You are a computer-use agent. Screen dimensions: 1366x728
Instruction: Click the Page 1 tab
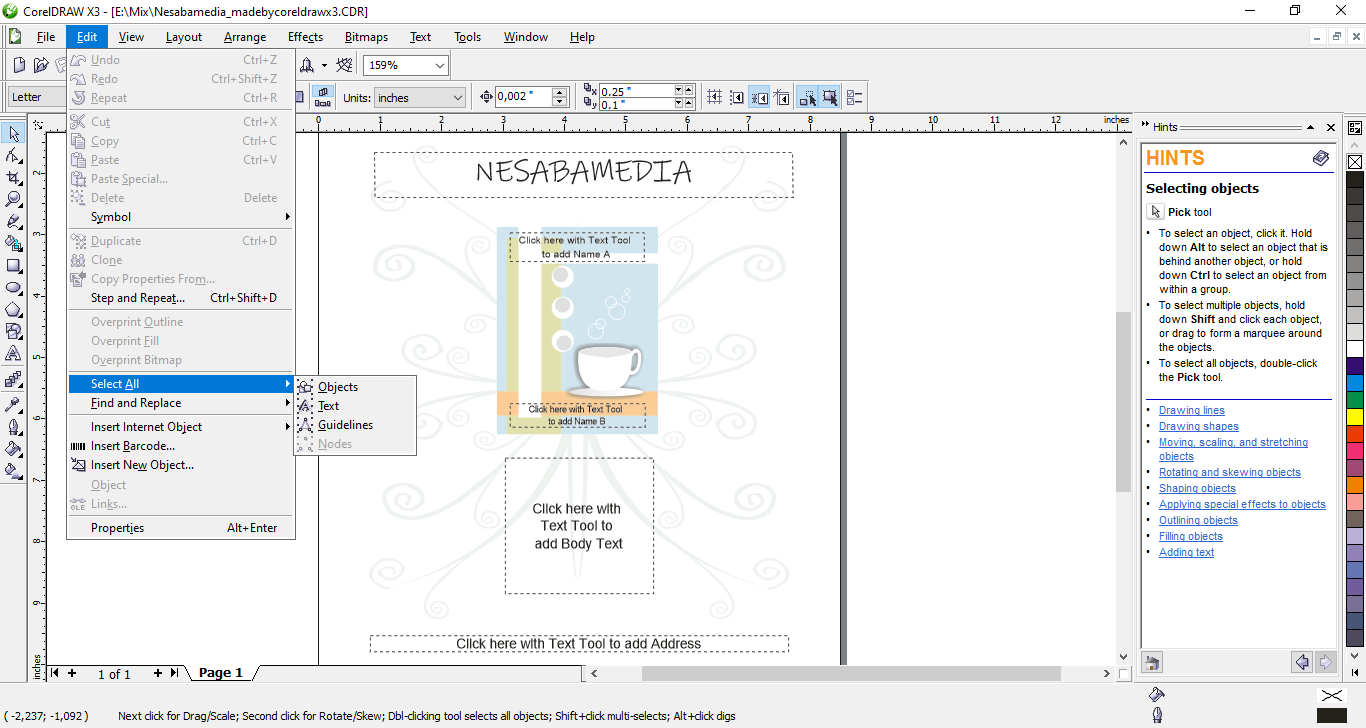(221, 673)
